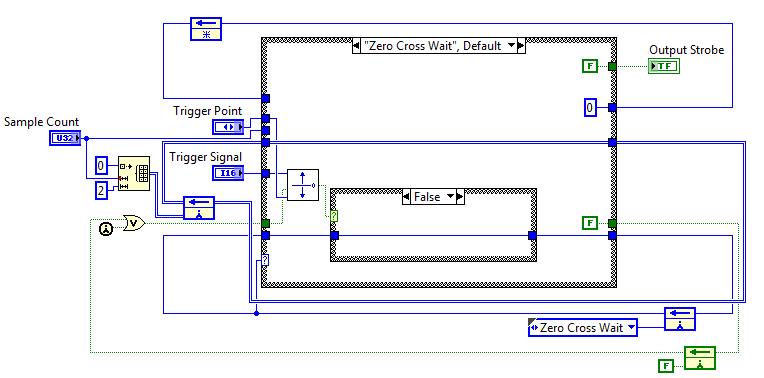Select the Build Array function node
Image resolution: width=764 pixels, height=378 pixels.
[x=134, y=173]
